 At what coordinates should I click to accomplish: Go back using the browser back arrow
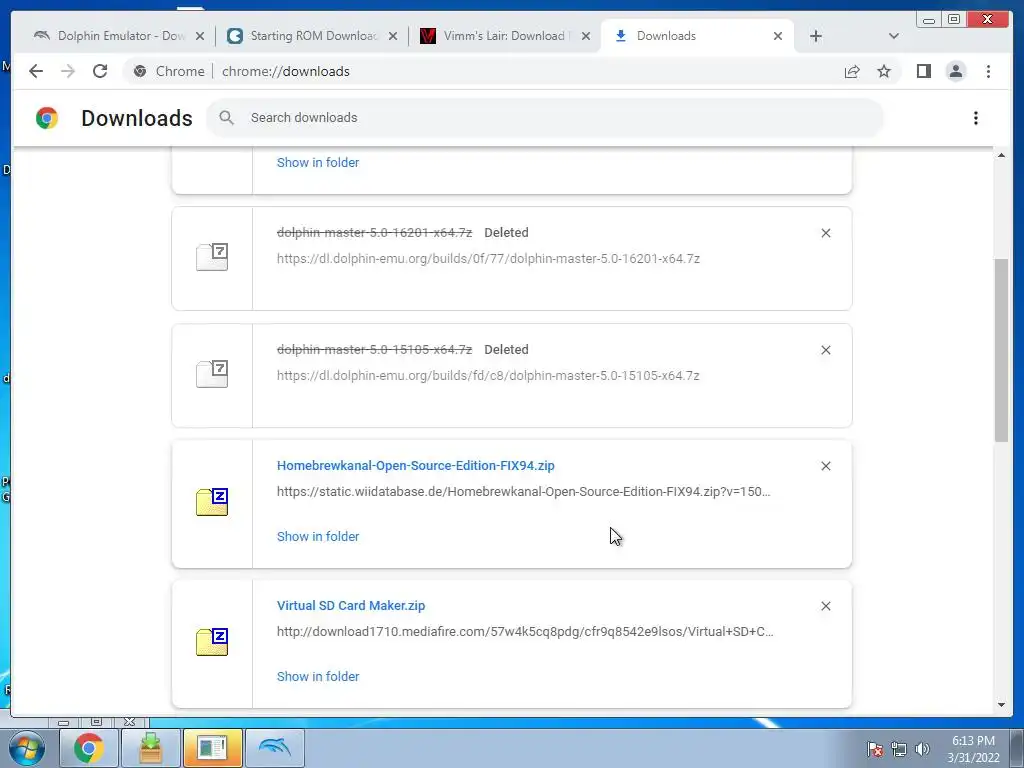pyautogui.click(x=36, y=71)
